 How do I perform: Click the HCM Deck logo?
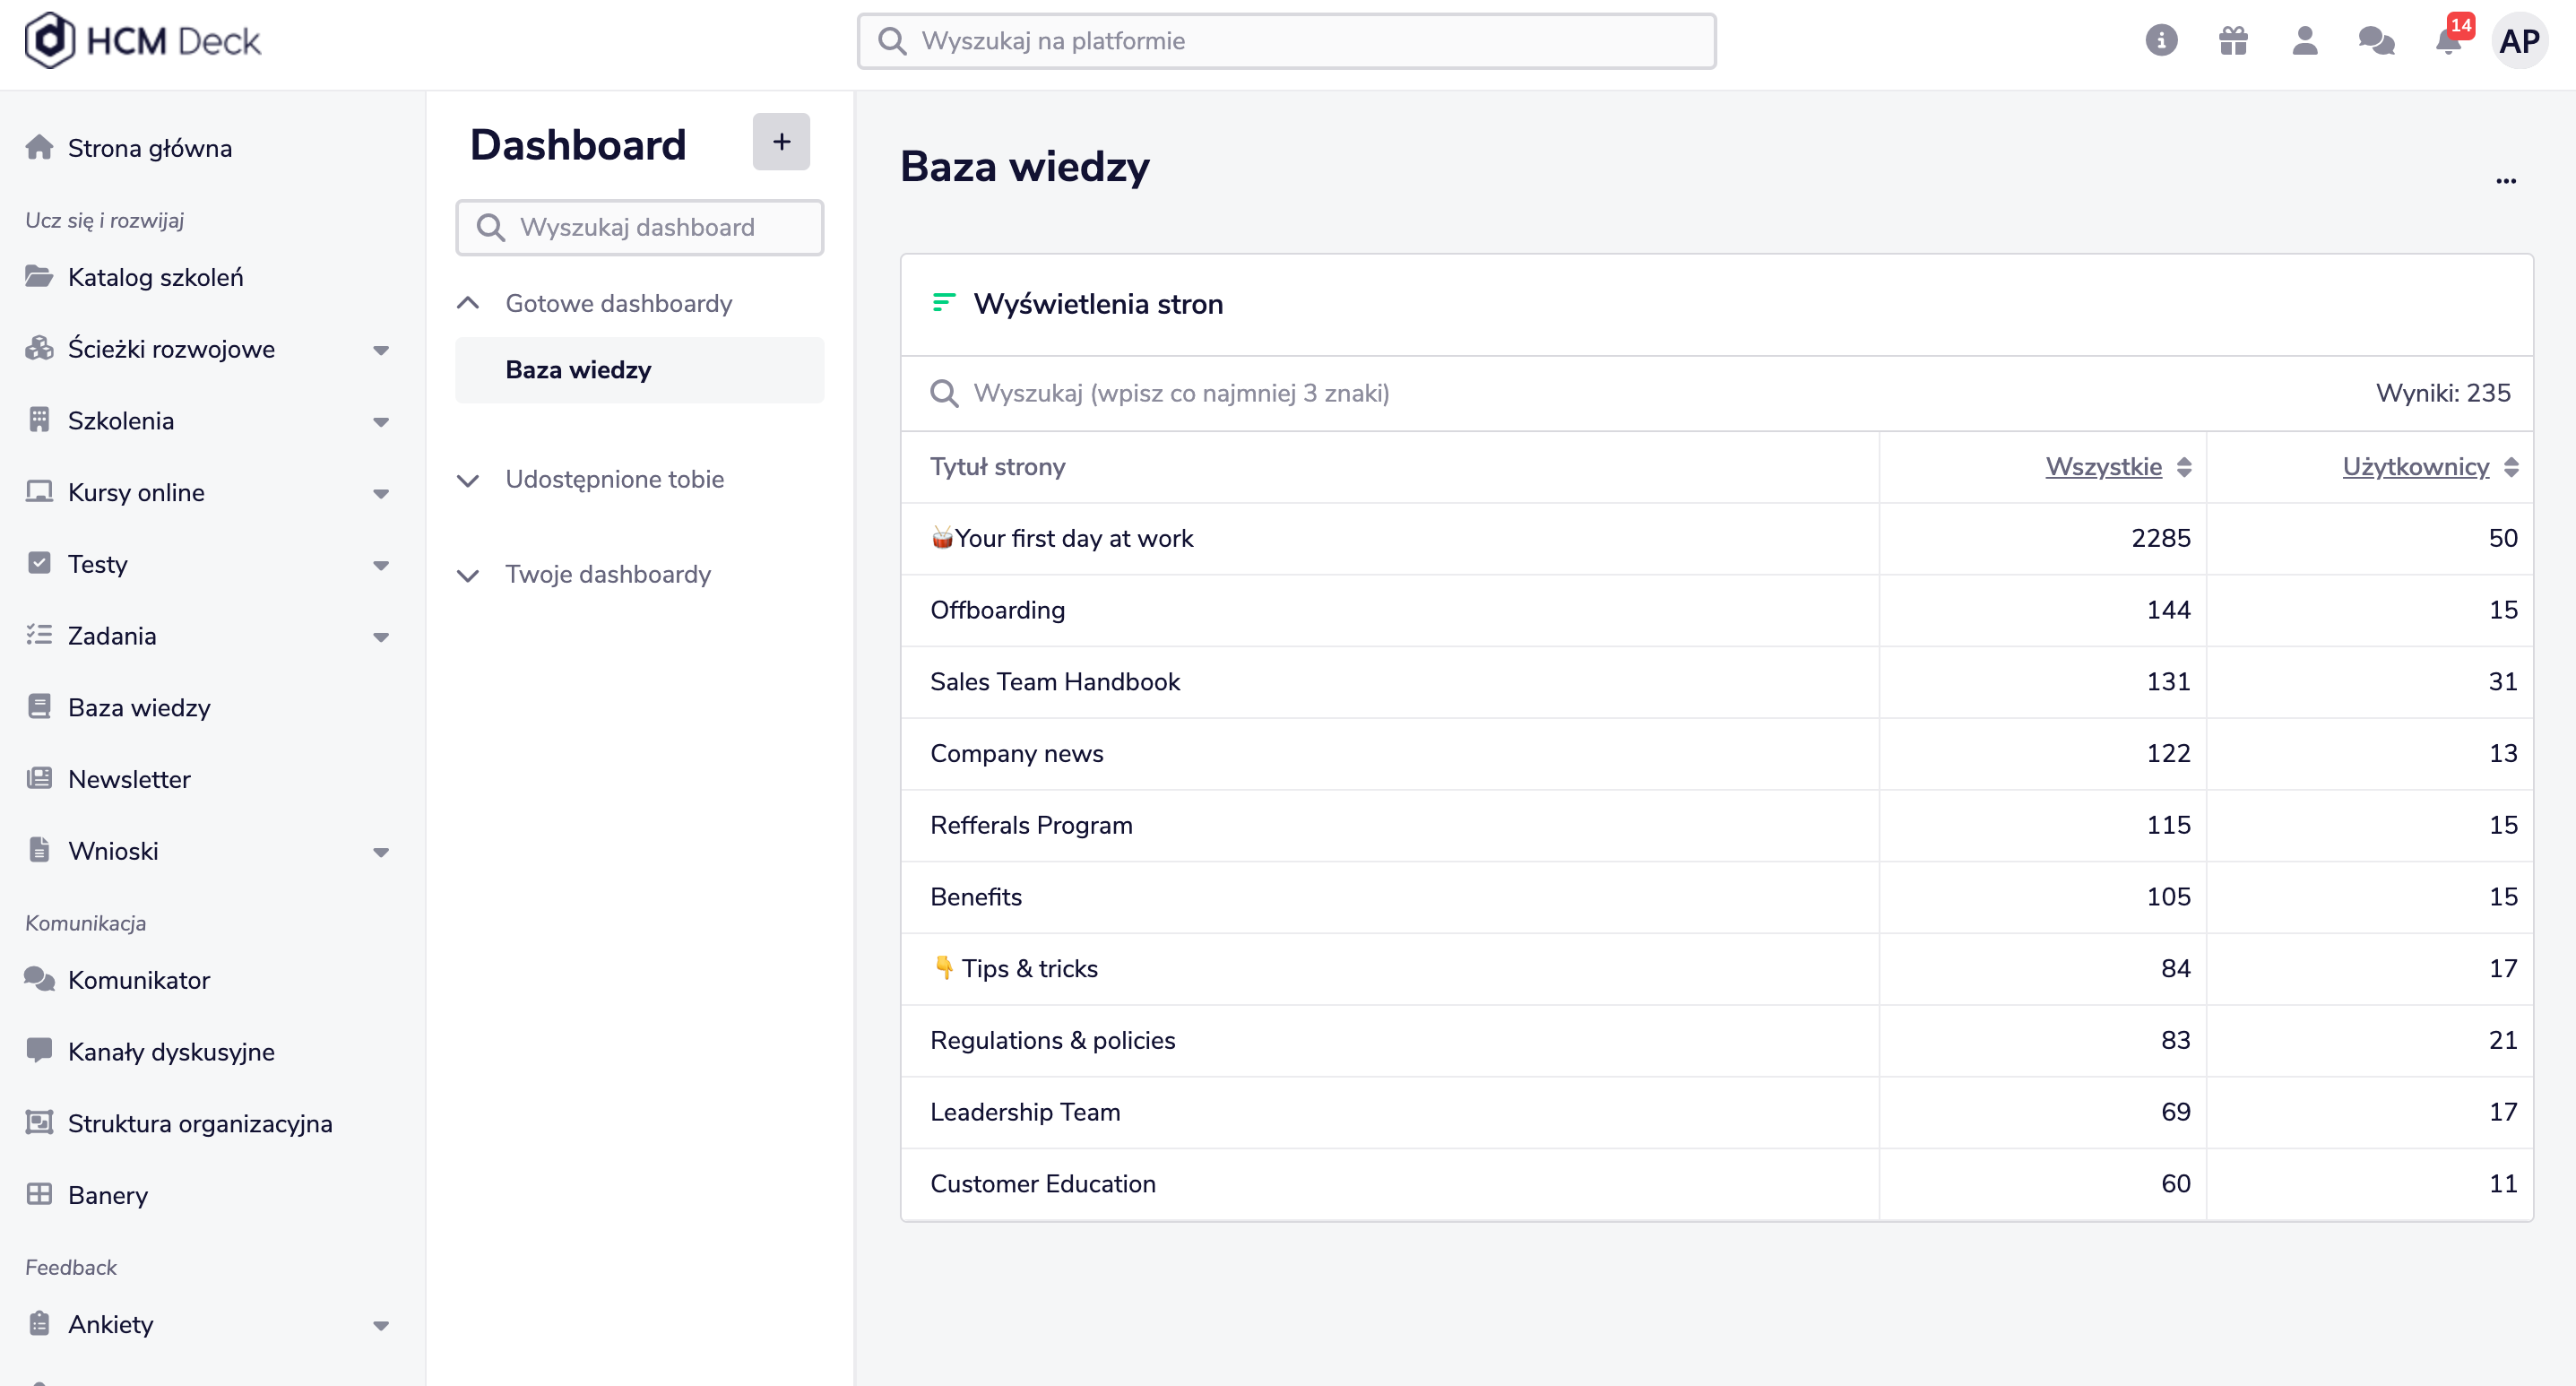[x=143, y=41]
